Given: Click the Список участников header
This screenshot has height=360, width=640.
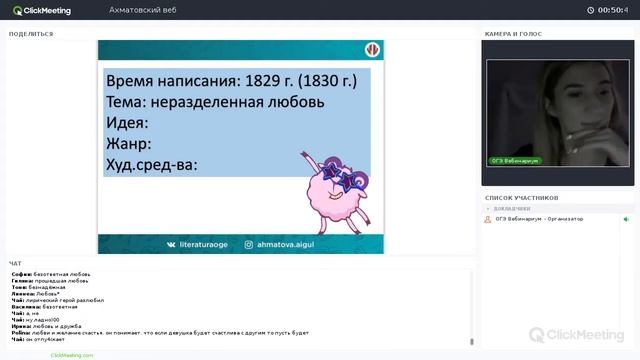Looking at the screenshot, I should coord(522,198).
